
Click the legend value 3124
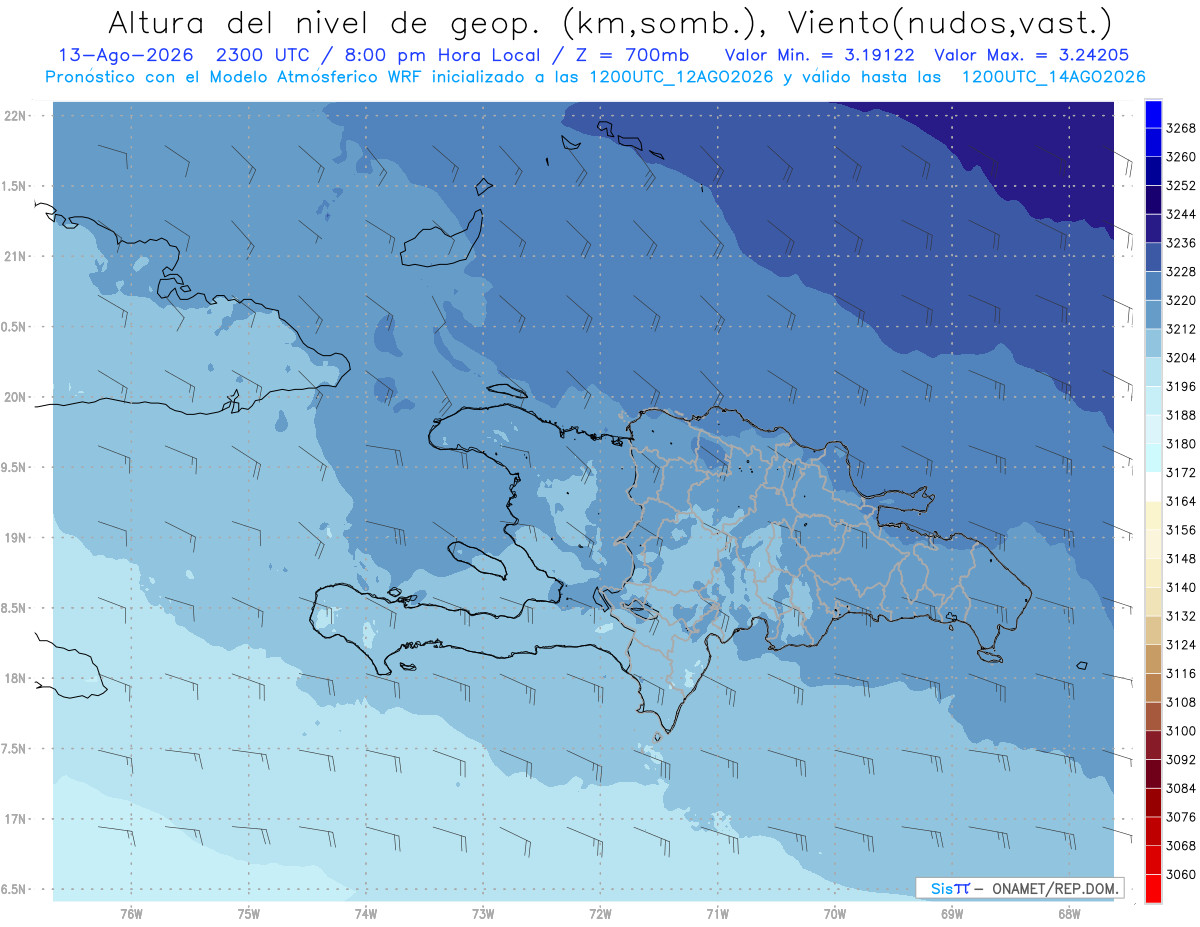[1181, 645]
